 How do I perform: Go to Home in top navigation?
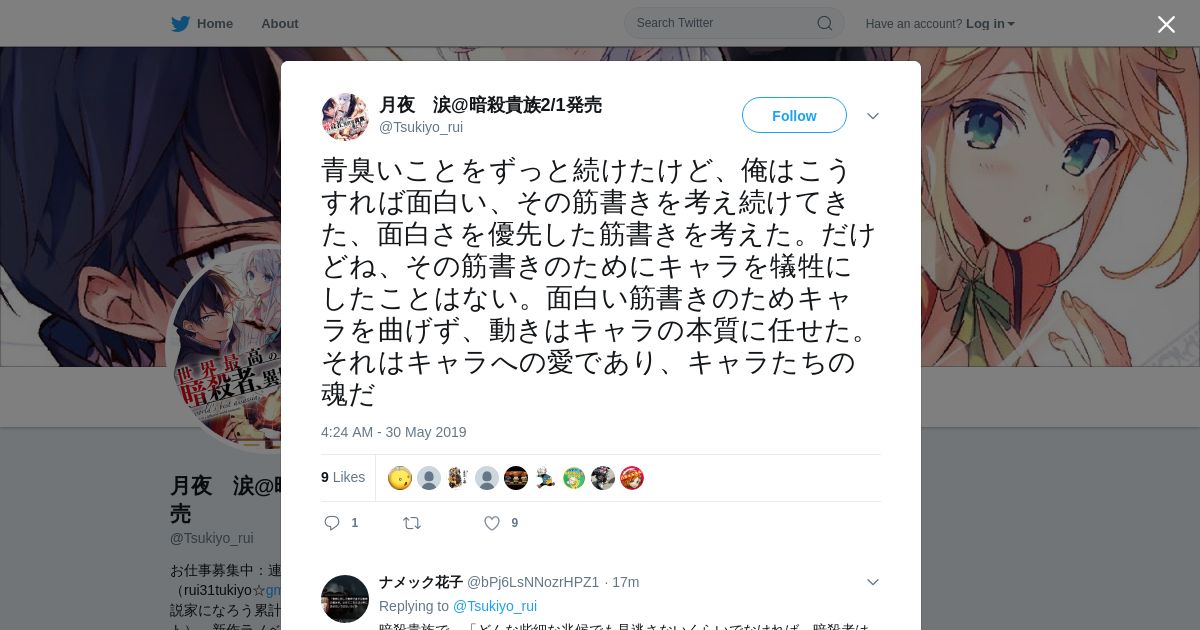click(215, 23)
